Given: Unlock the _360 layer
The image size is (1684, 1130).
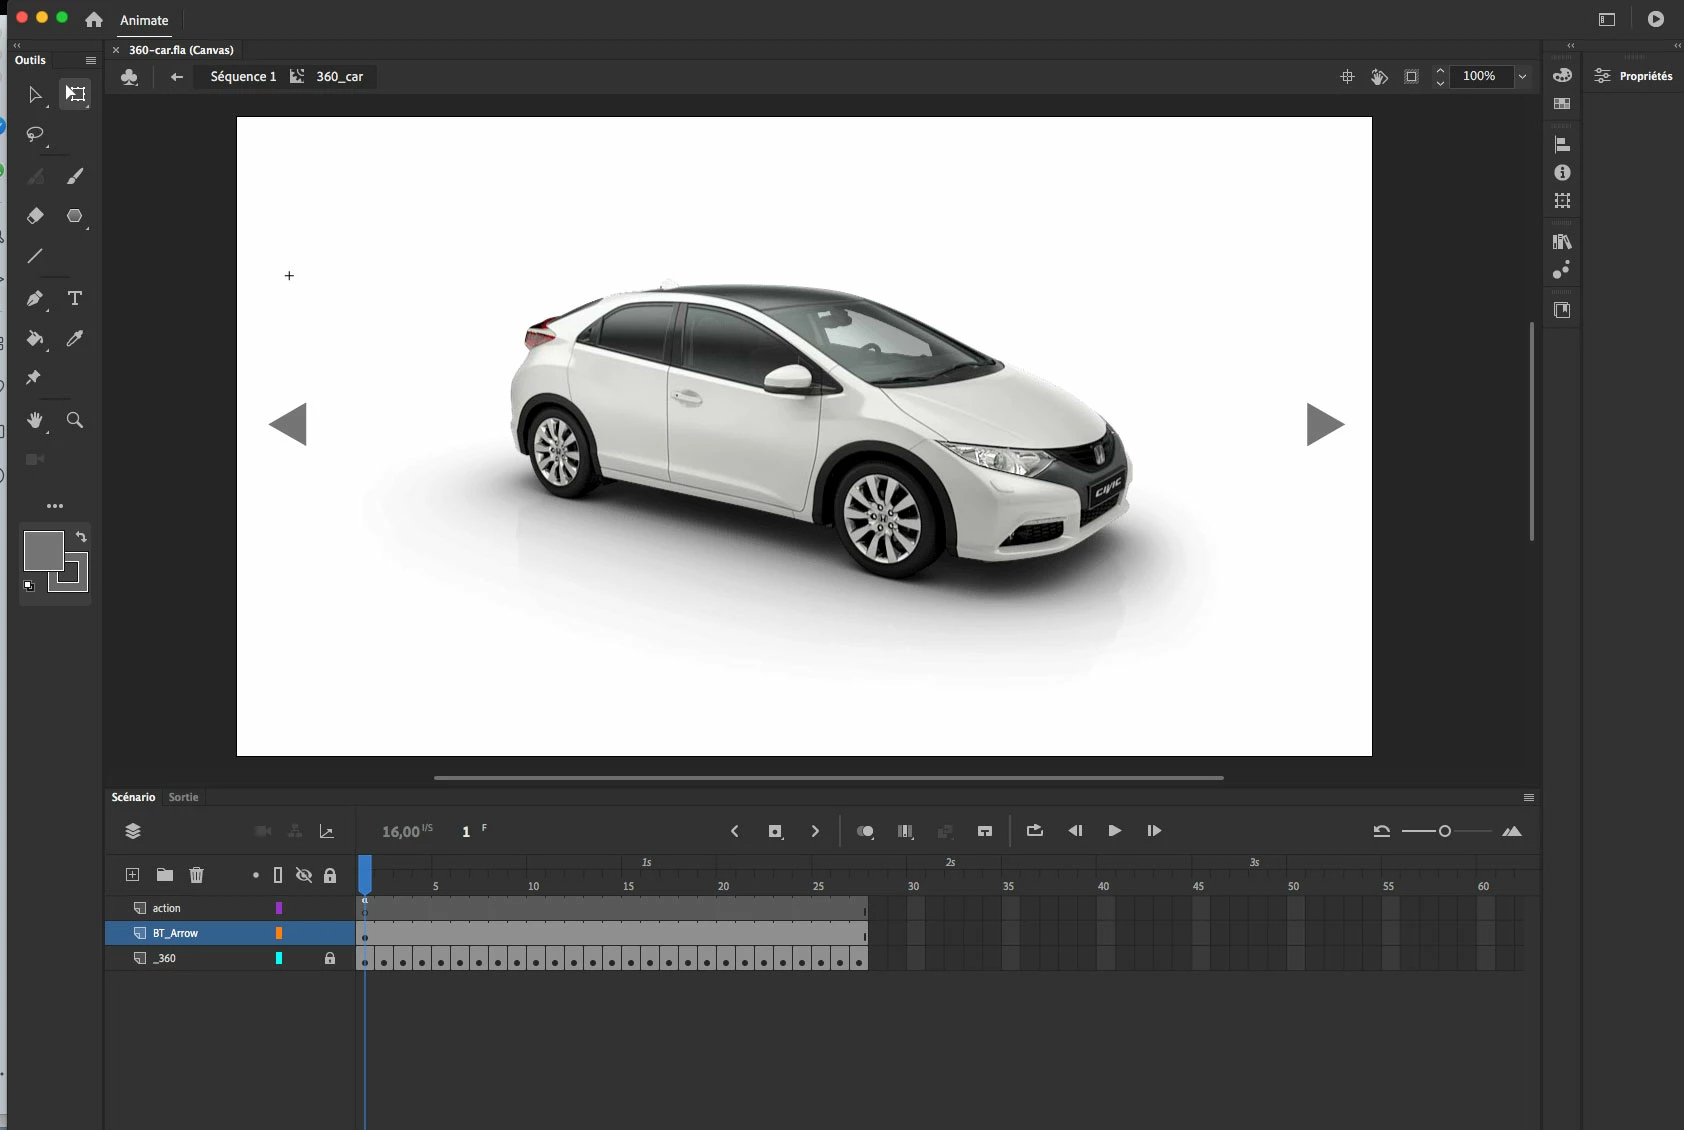Looking at the screenshot, I should [330, 958].
